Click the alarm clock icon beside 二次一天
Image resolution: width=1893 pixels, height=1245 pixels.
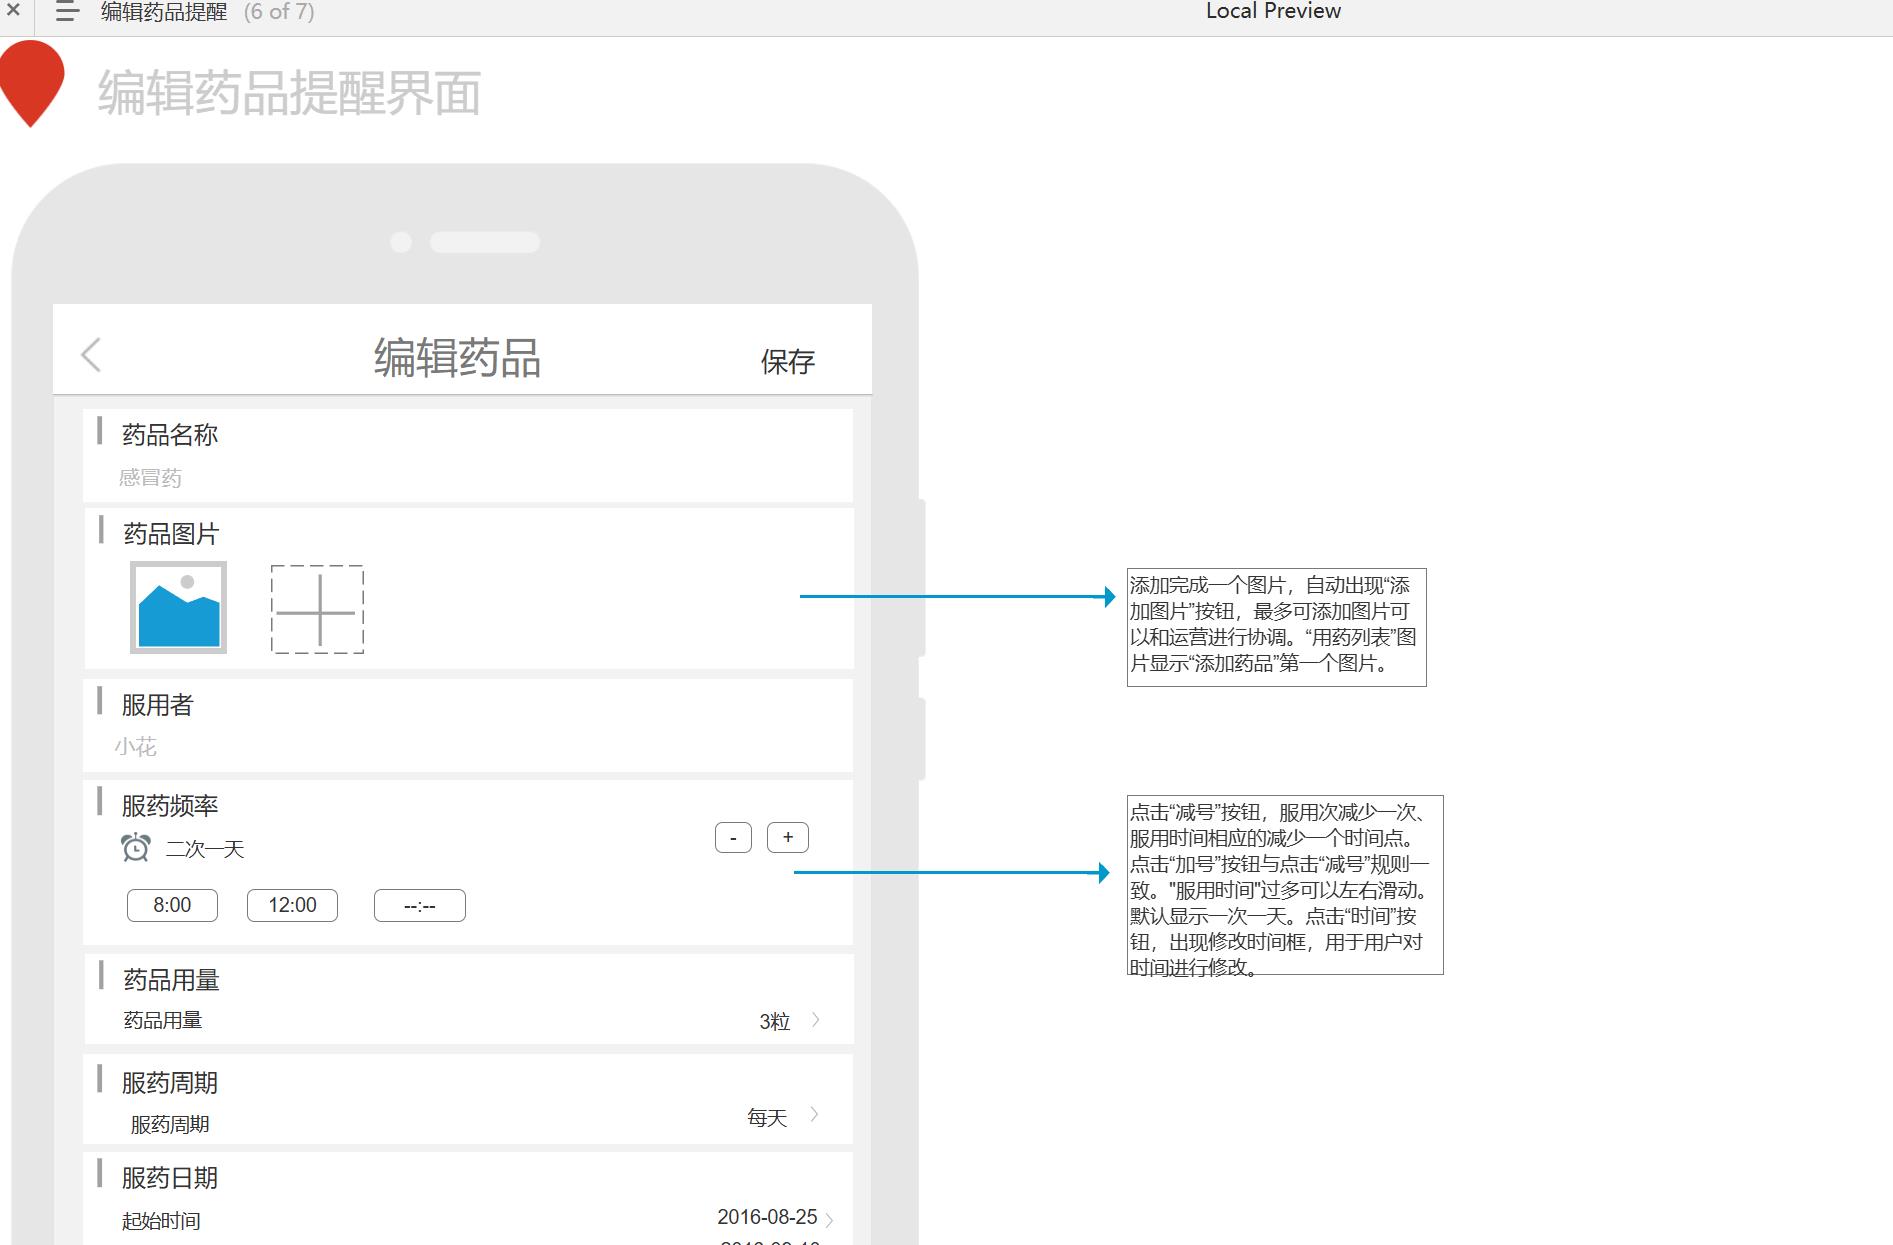tap(136, 848)
